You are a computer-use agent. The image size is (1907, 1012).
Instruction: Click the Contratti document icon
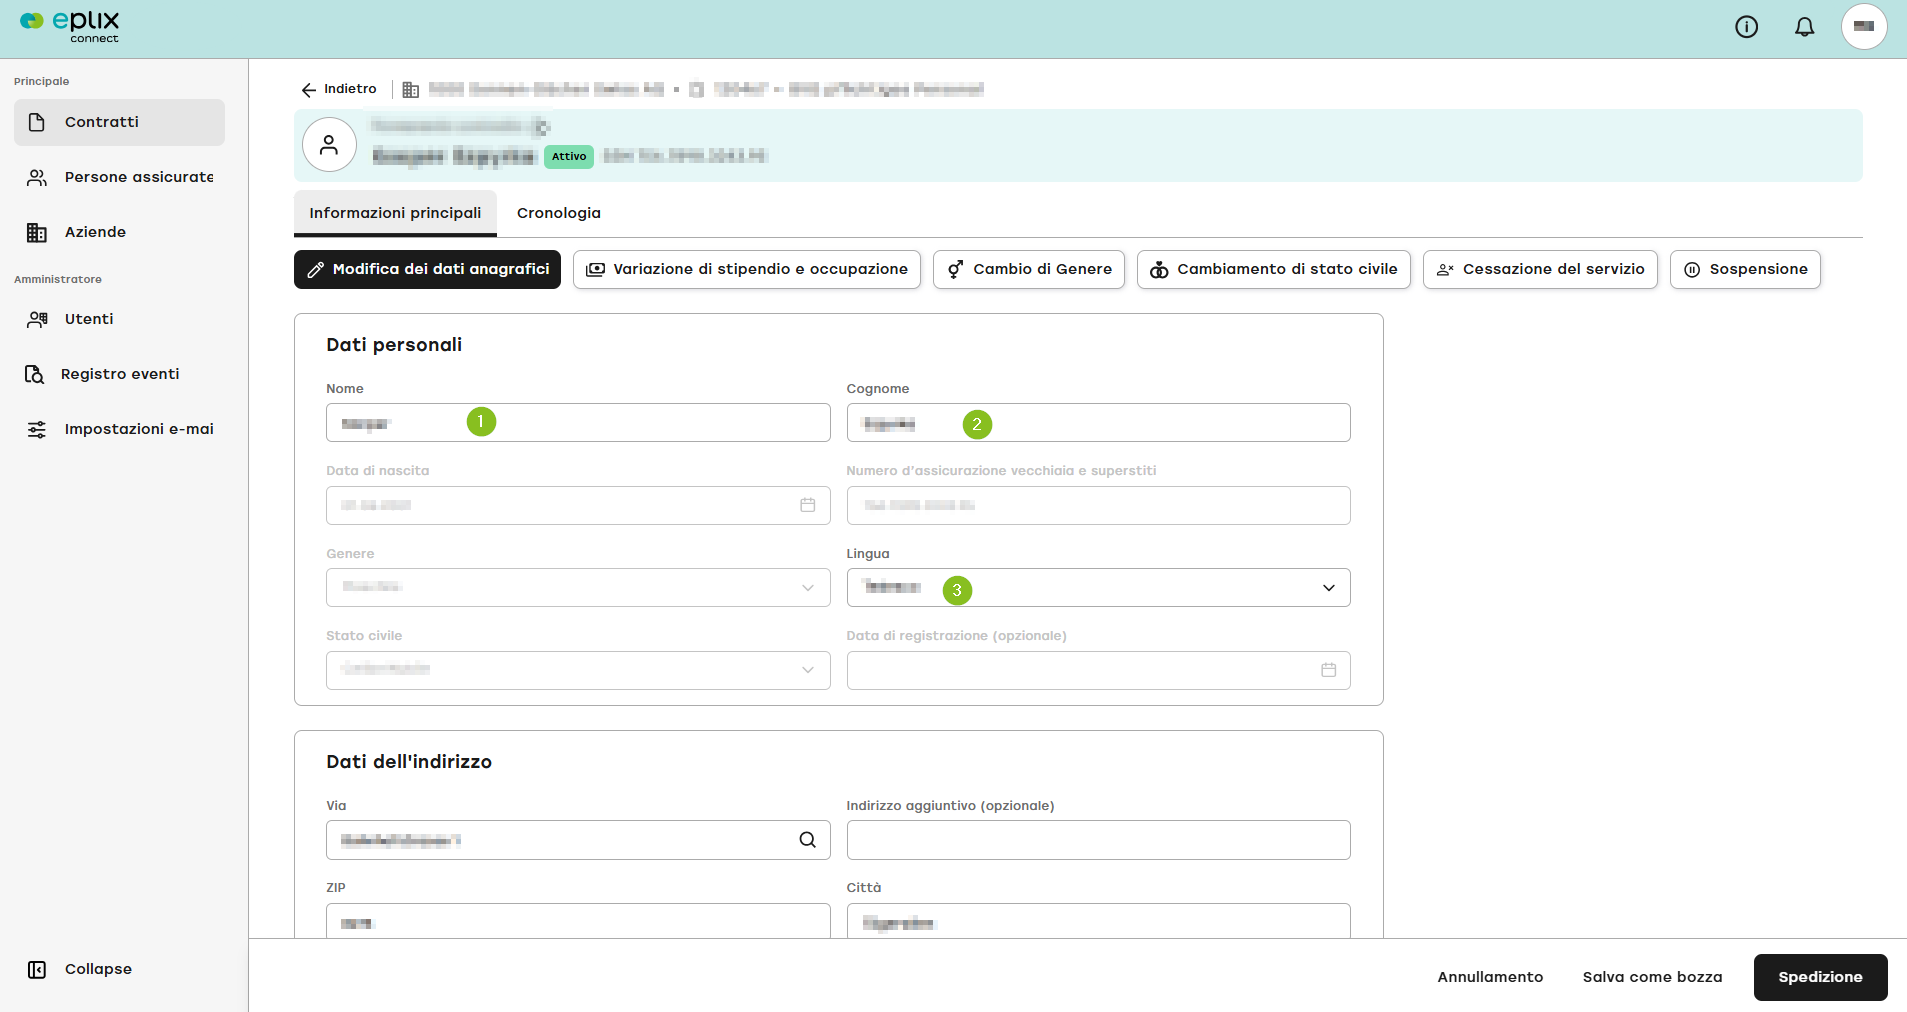click(37, 122)
